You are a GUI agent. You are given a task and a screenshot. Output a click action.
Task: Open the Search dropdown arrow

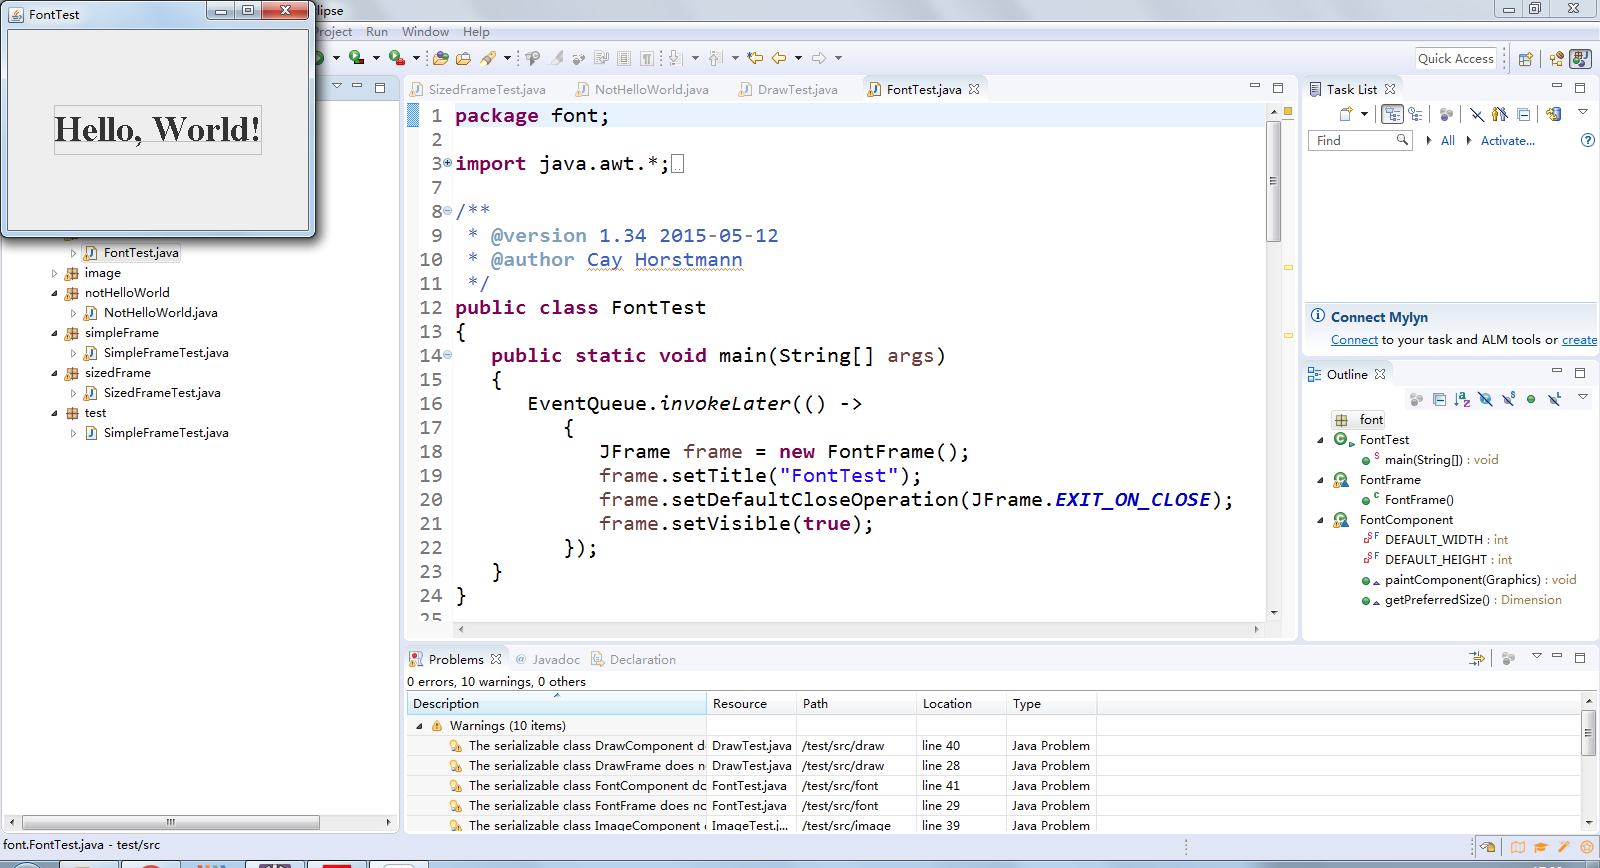(507, 58)
